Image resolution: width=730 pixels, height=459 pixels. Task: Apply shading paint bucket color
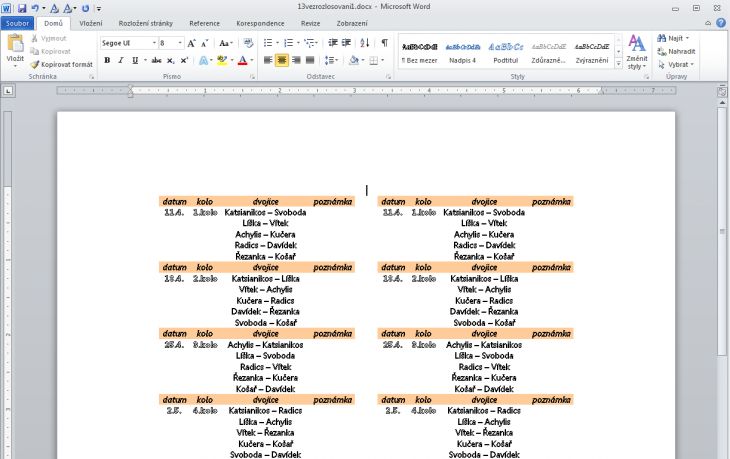tap(354, 60)
